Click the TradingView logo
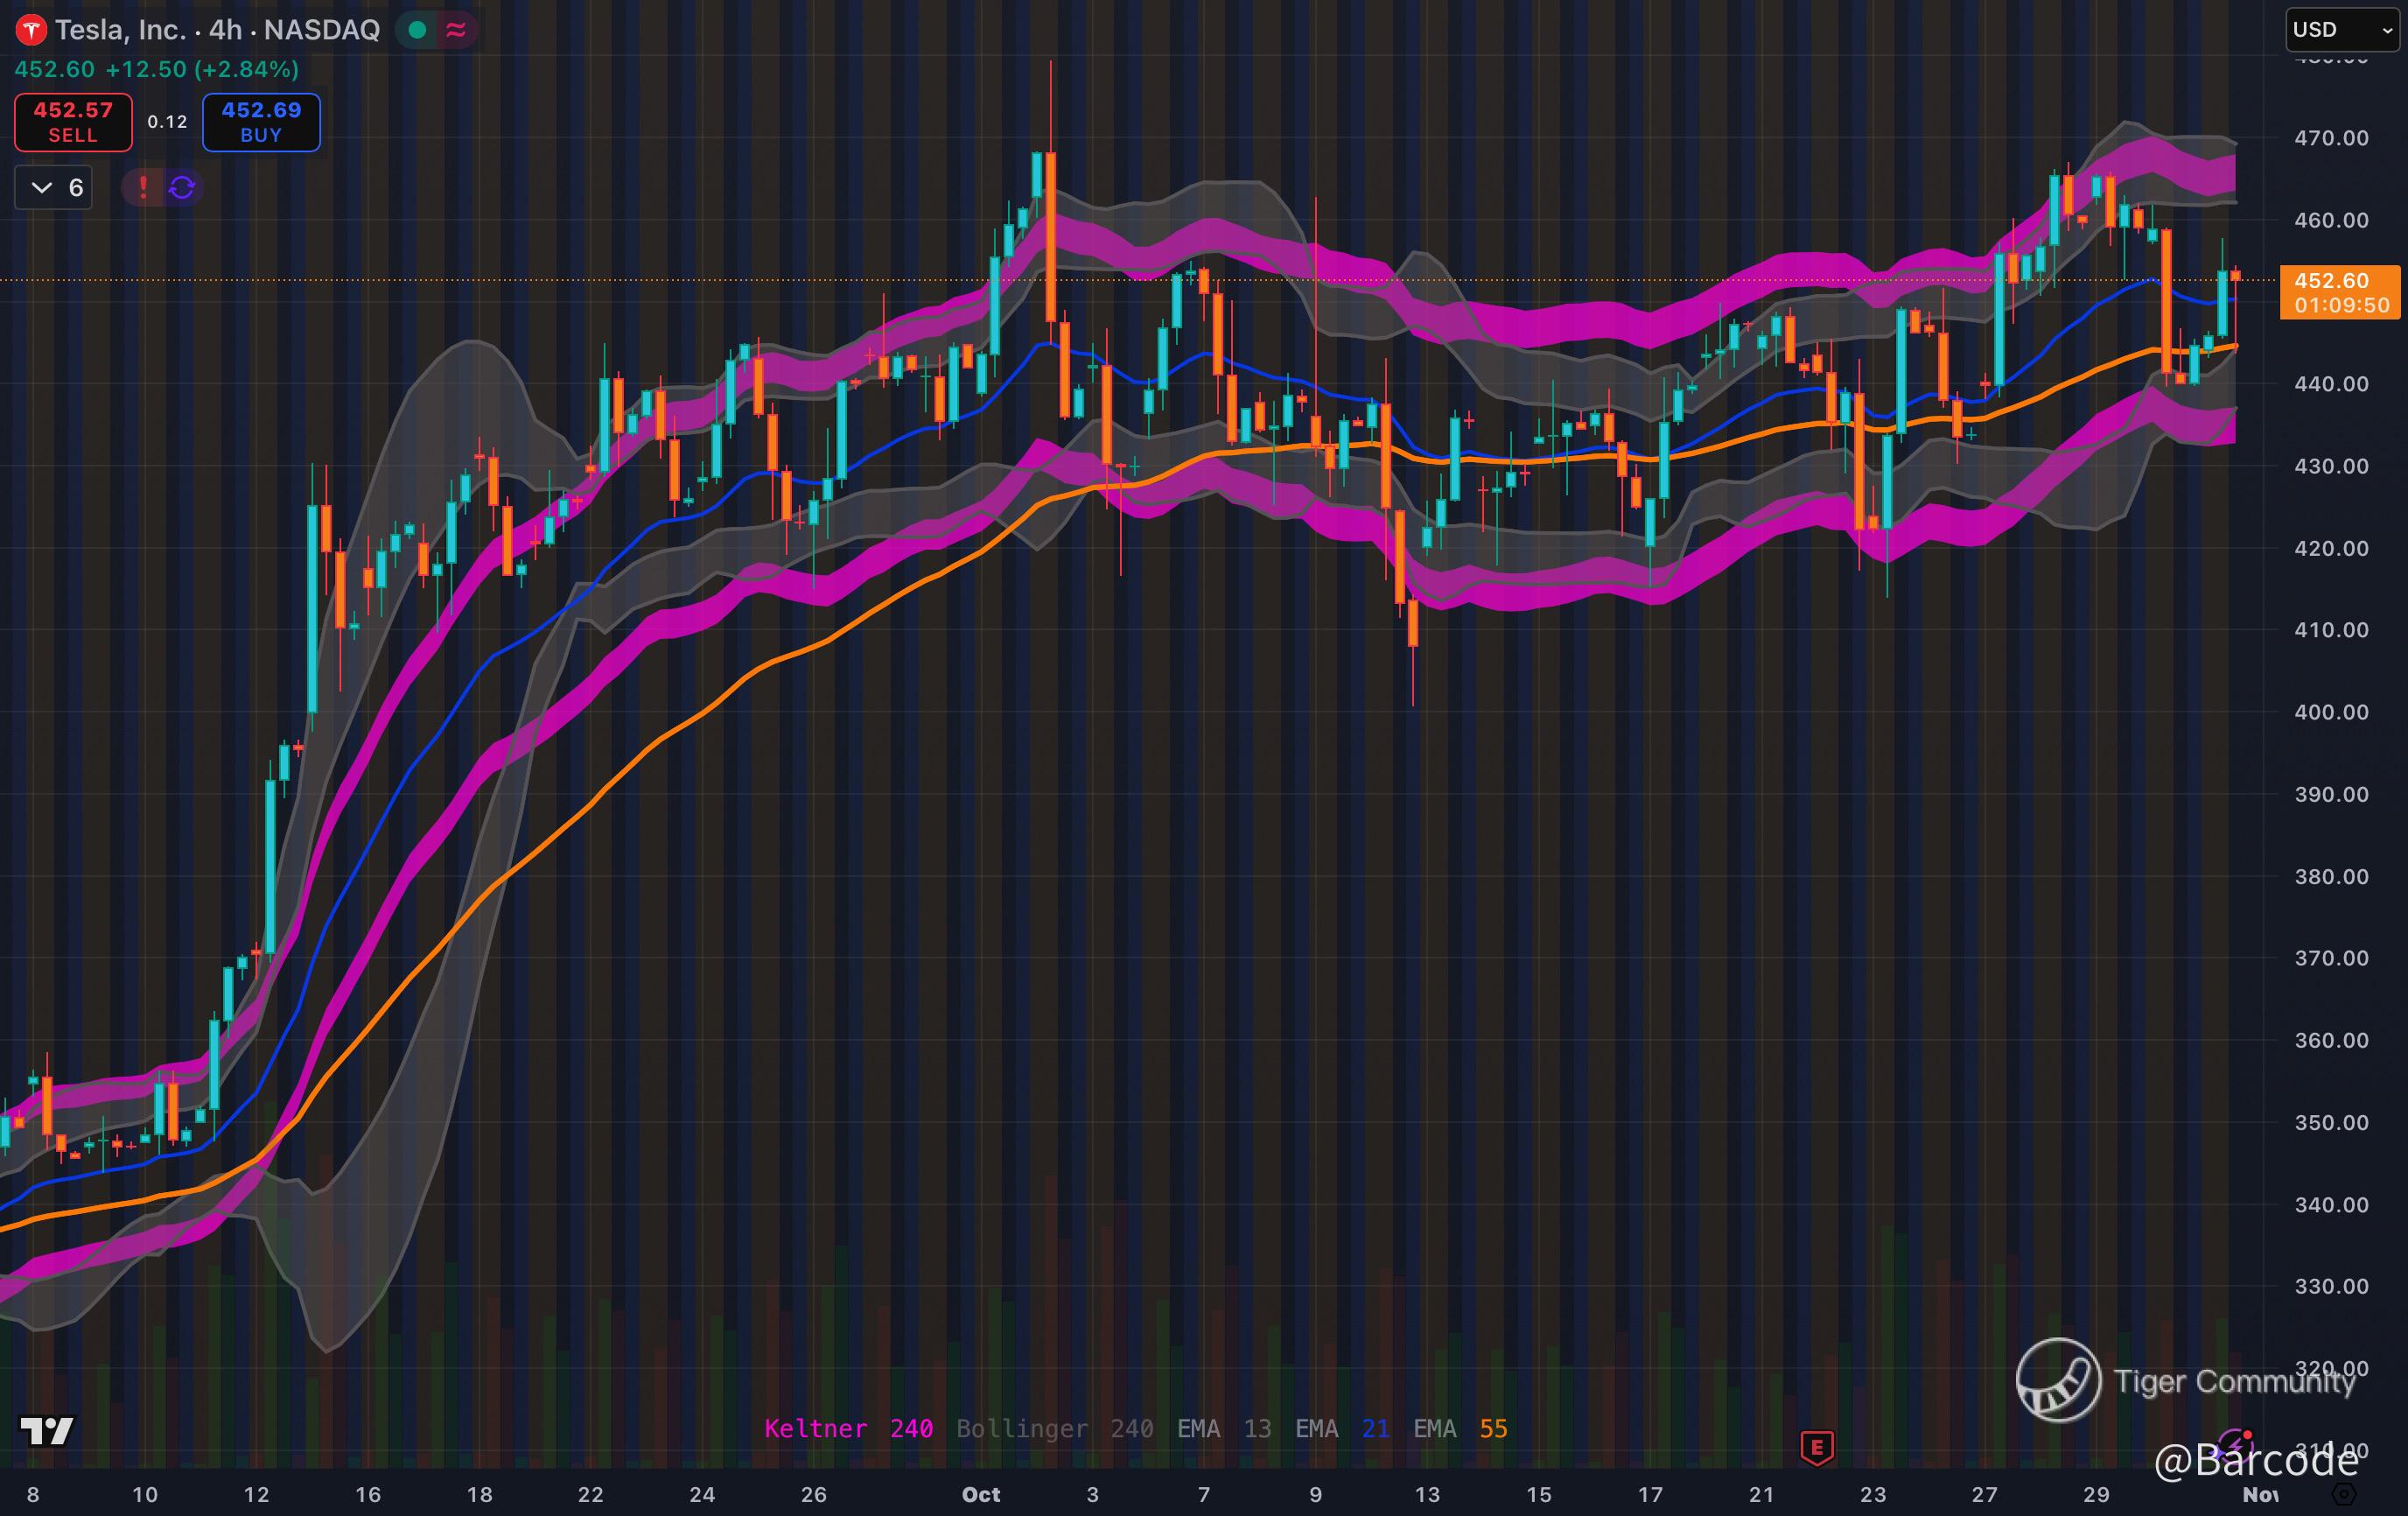The image size is (2408, 1516). [x=47, y=1431]
